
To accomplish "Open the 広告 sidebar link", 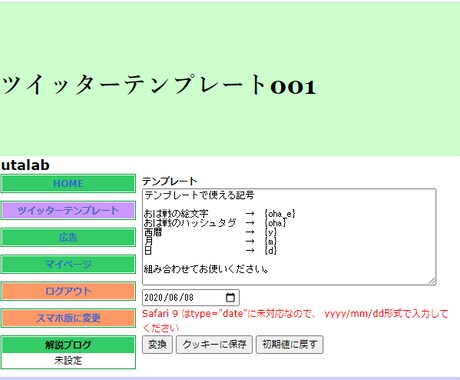I will pyautogui.click(x=68, y=237).
